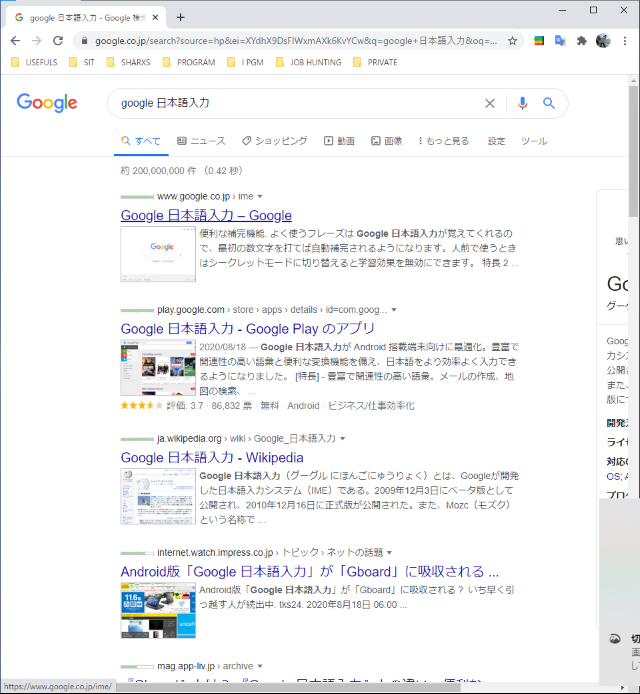Open the USEFULS bookmark folder
Image resolution: width=640 pixels, height=694 pixels.
coord(34,62)
